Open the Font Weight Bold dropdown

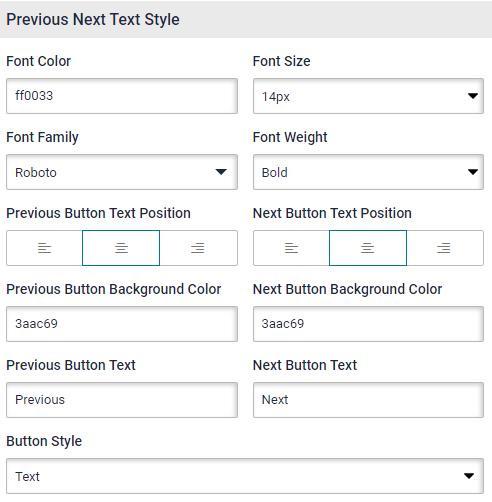click(368, 172)
